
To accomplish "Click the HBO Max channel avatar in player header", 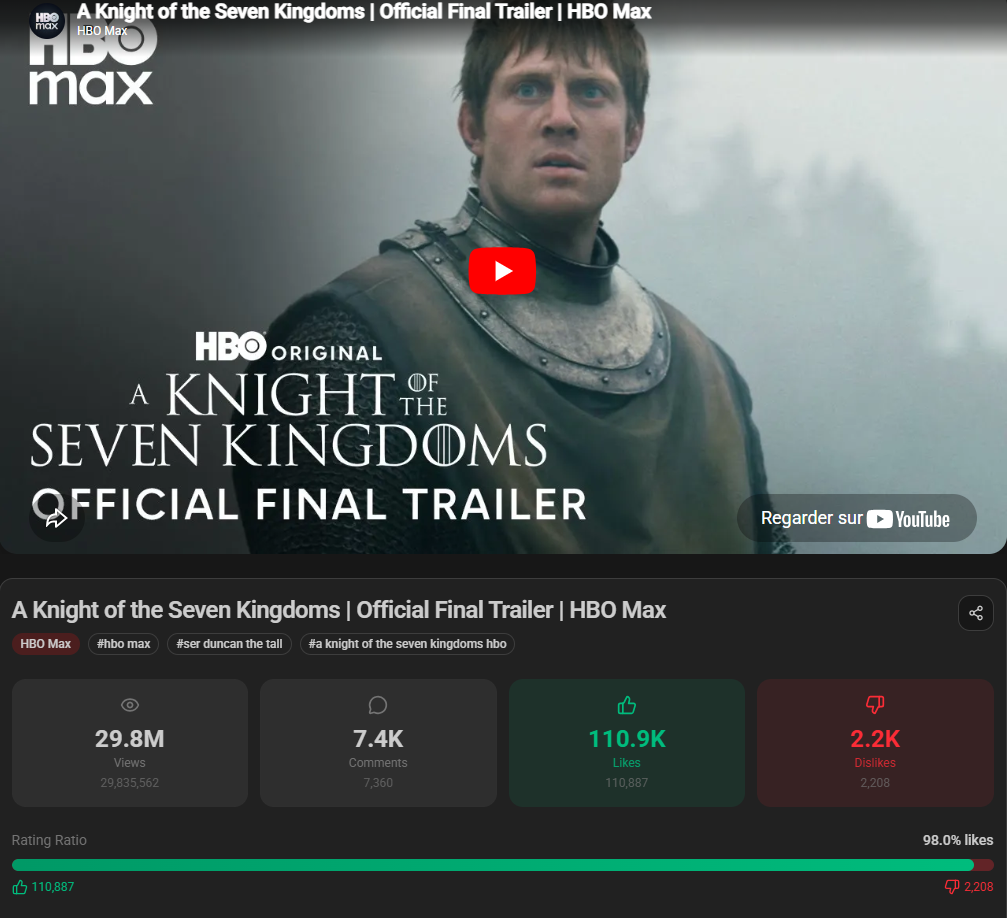I will point(47,20).
